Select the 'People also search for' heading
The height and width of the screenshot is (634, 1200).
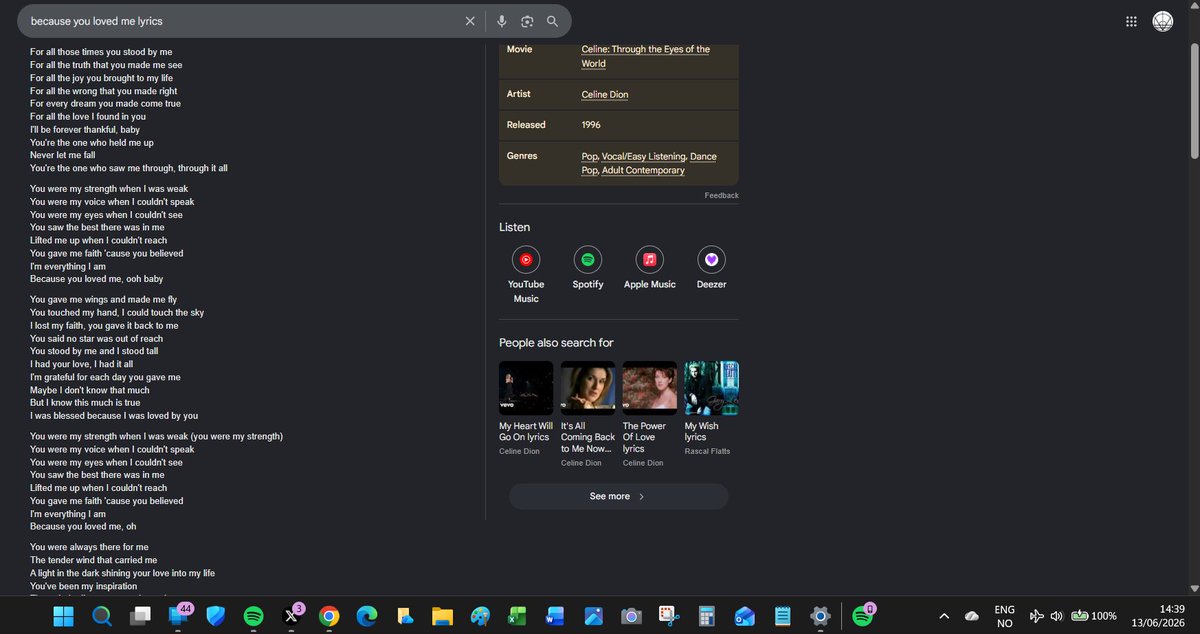click(556, 343)
